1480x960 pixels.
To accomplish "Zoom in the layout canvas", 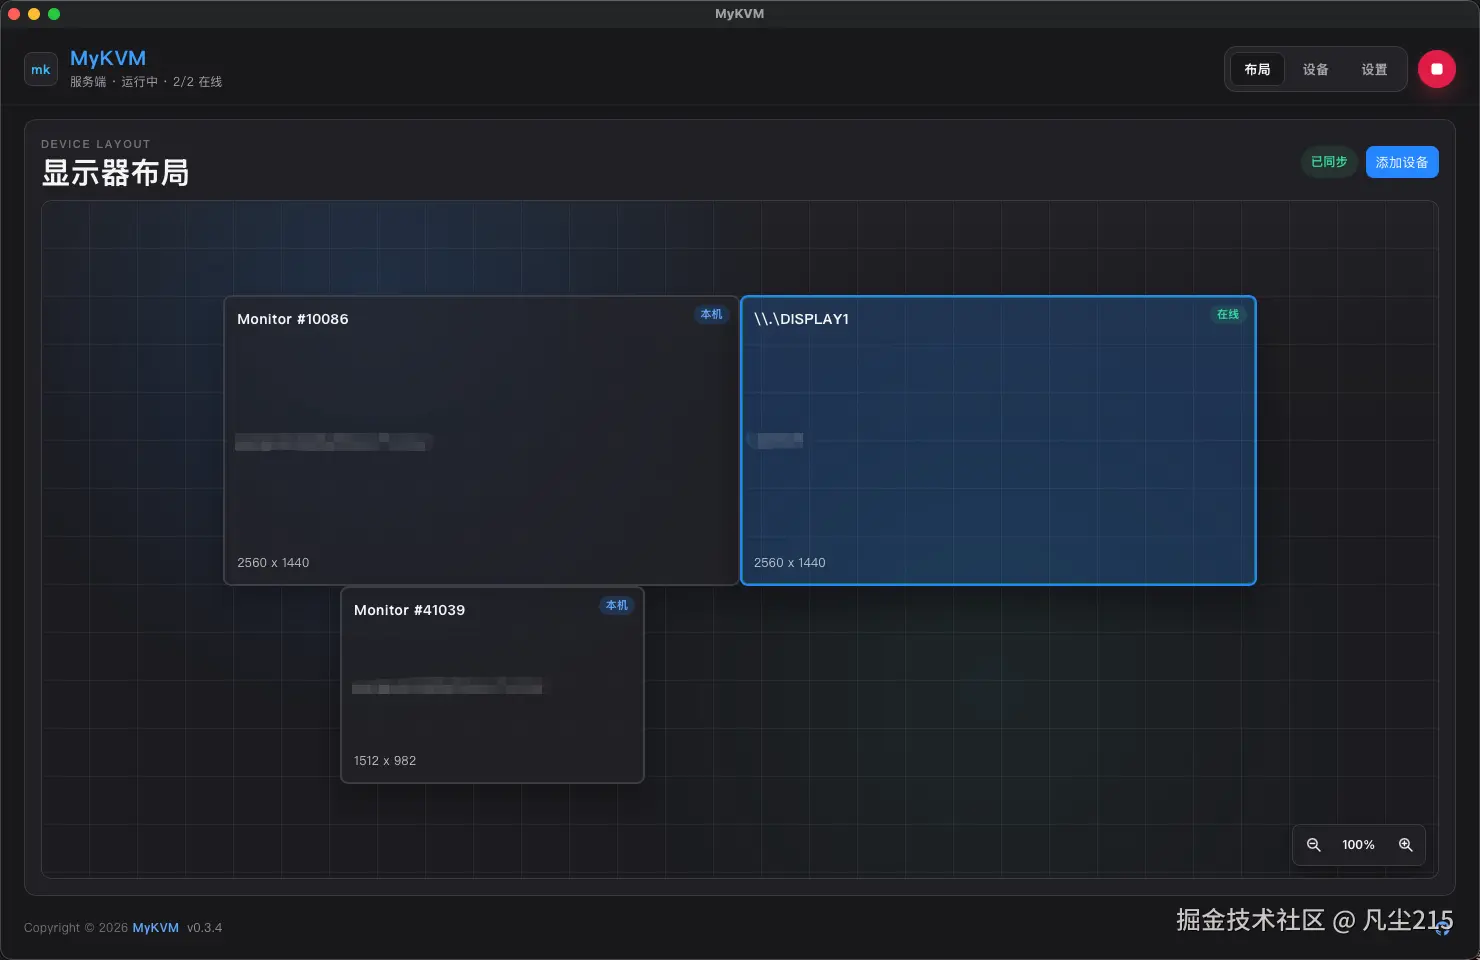I will click(1405, 845).
